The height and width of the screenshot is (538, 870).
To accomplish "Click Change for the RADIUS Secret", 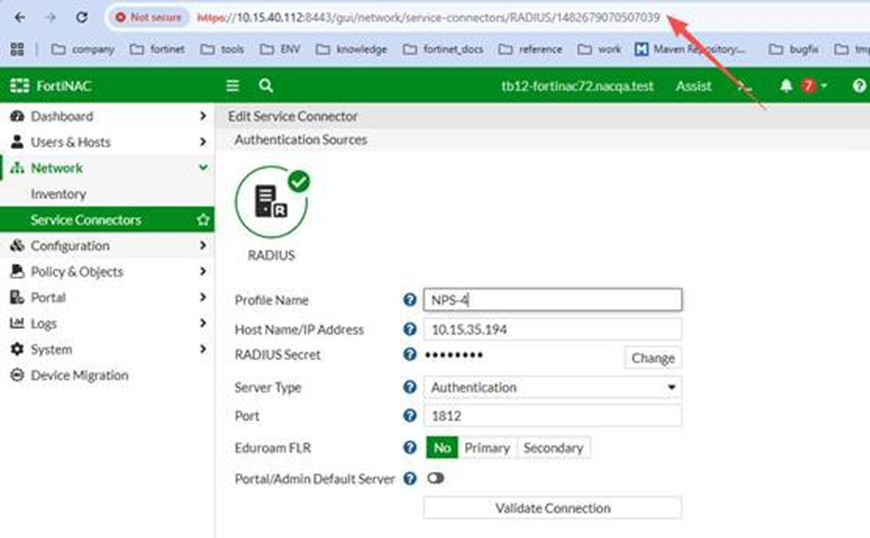I will pyautogui.click(x=653, y=358).
